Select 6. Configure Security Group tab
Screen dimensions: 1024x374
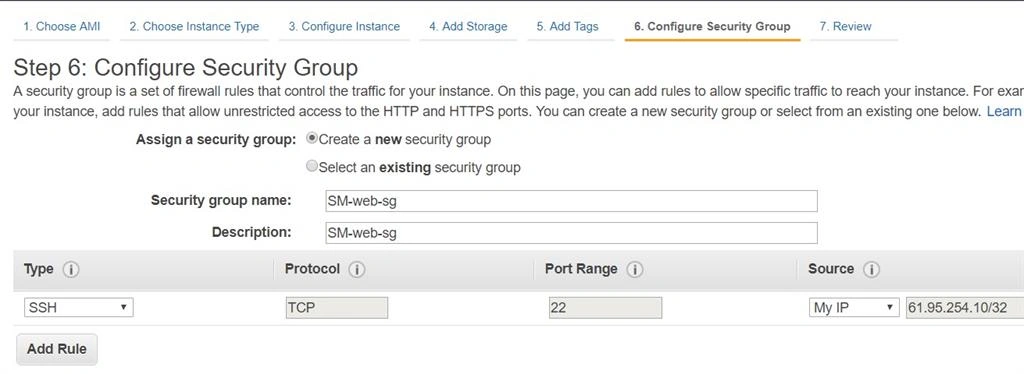tap(712, 27)
